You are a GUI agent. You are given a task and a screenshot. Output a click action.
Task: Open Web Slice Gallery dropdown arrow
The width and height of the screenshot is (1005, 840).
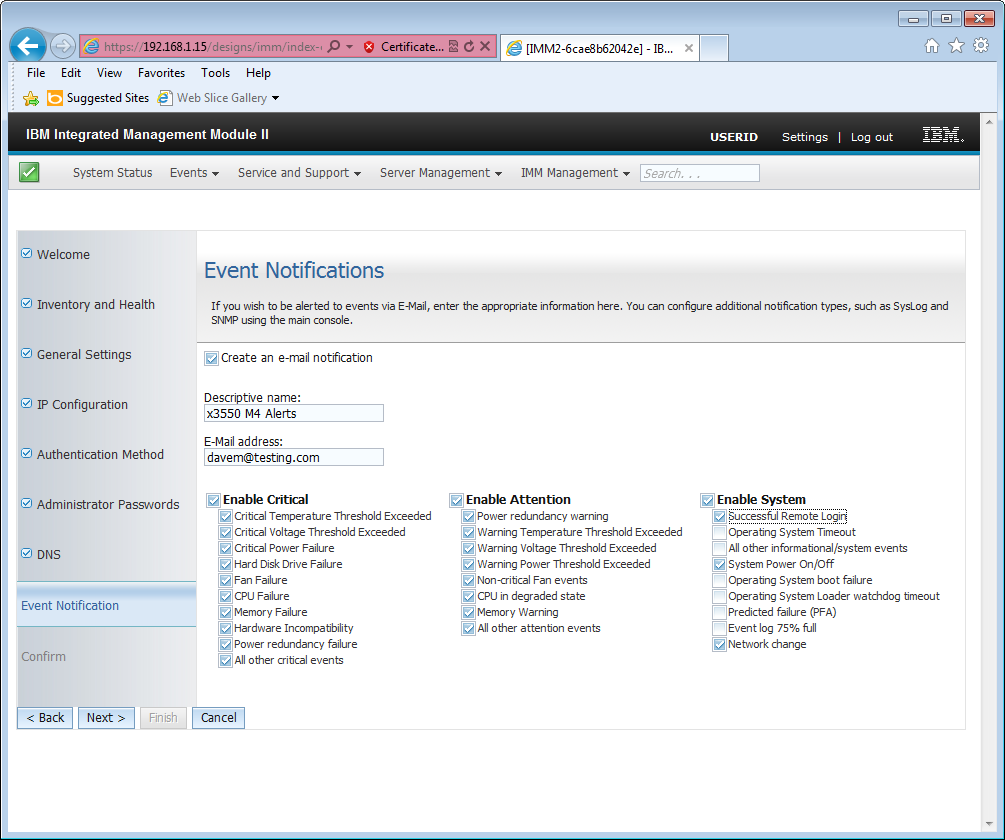click(276, 98)
